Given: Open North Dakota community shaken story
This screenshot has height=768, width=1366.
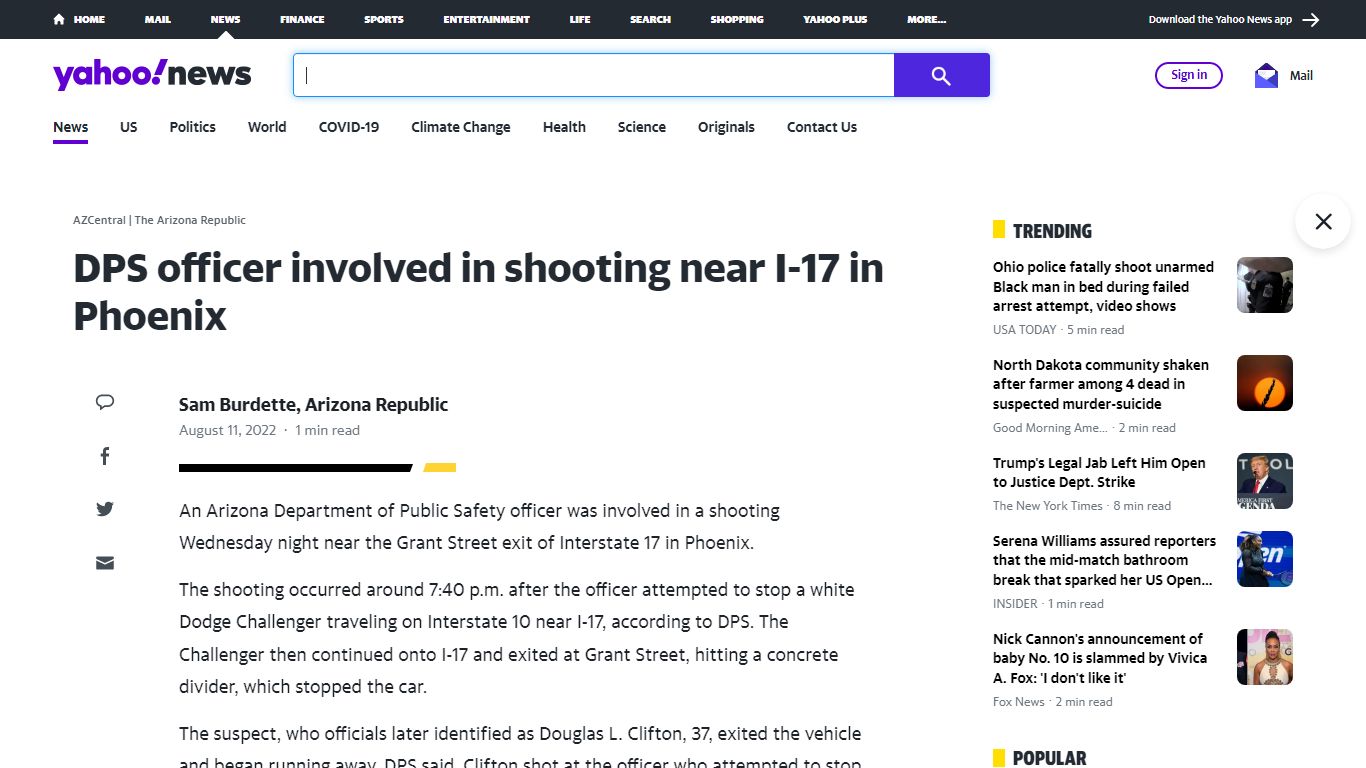Looking at the screenshot, I should tap(1101, 385).
